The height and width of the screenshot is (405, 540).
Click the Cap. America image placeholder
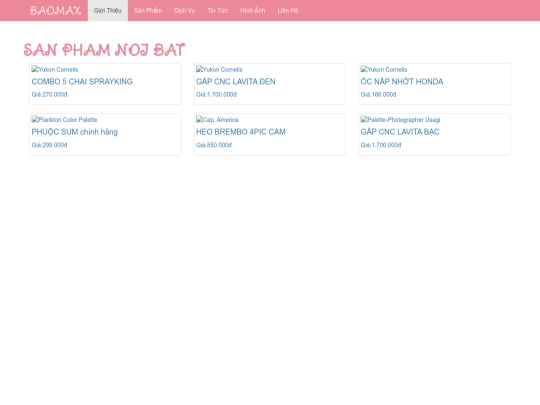(x=217, y=120)
